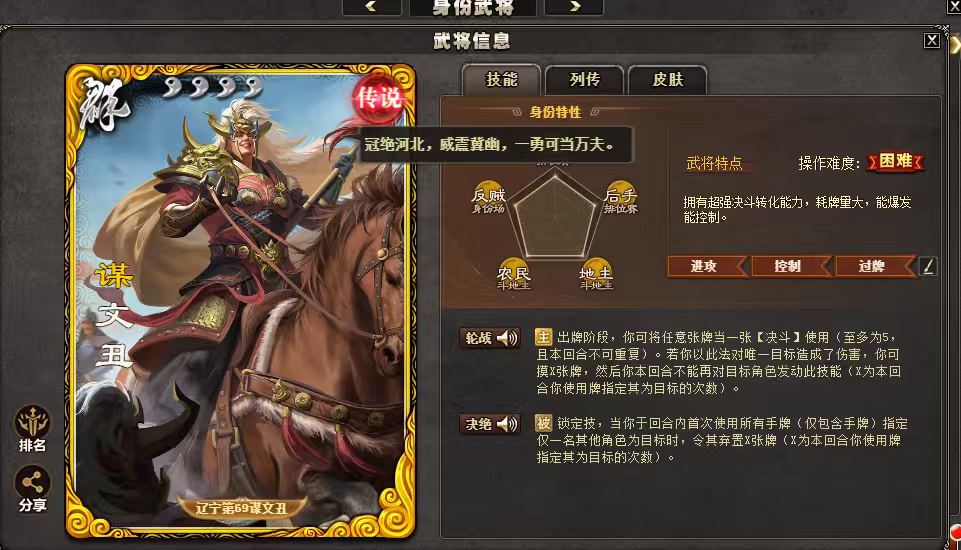Go to next general with right arrow
961x550 pixels.
(574, 7)
